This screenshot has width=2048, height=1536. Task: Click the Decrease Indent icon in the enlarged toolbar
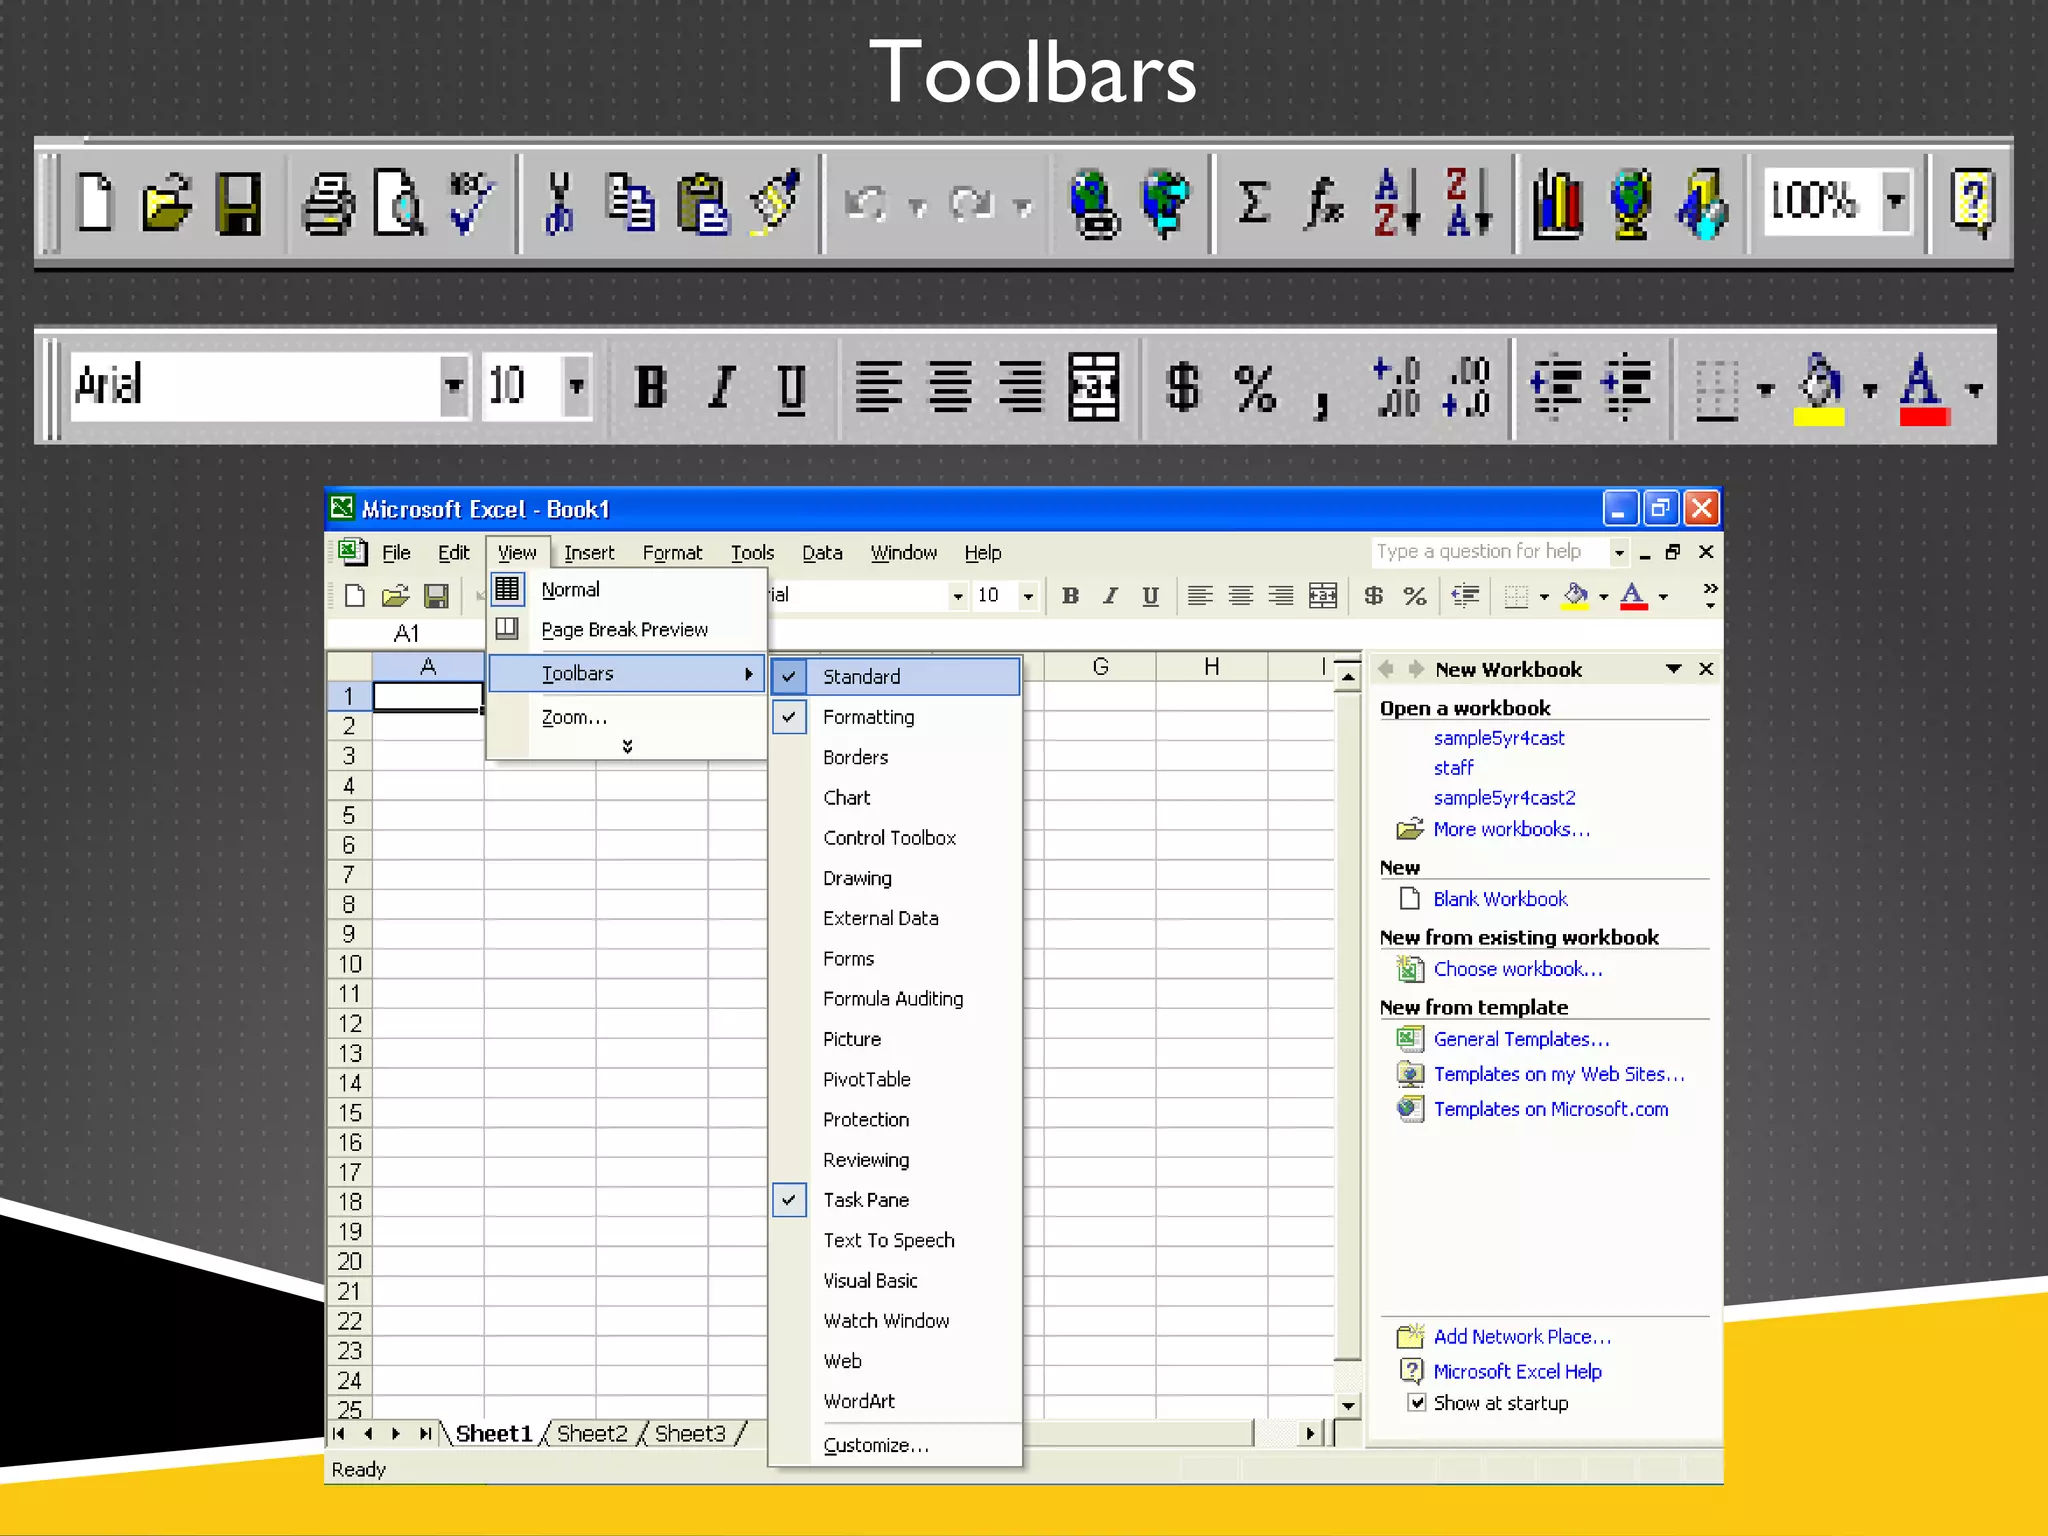click(x=1555, y=387)
